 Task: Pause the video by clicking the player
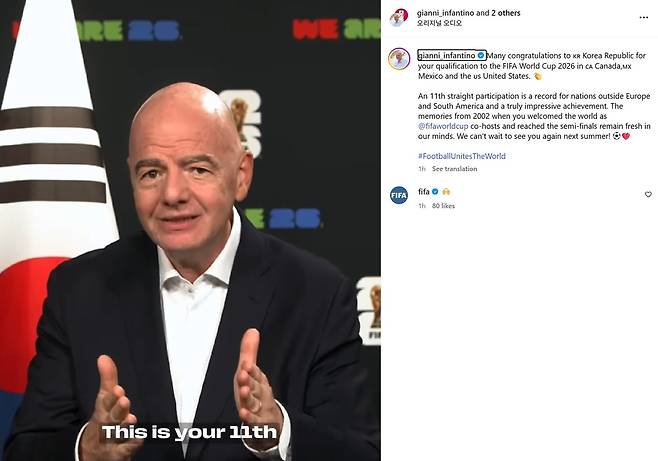point(190,230)
